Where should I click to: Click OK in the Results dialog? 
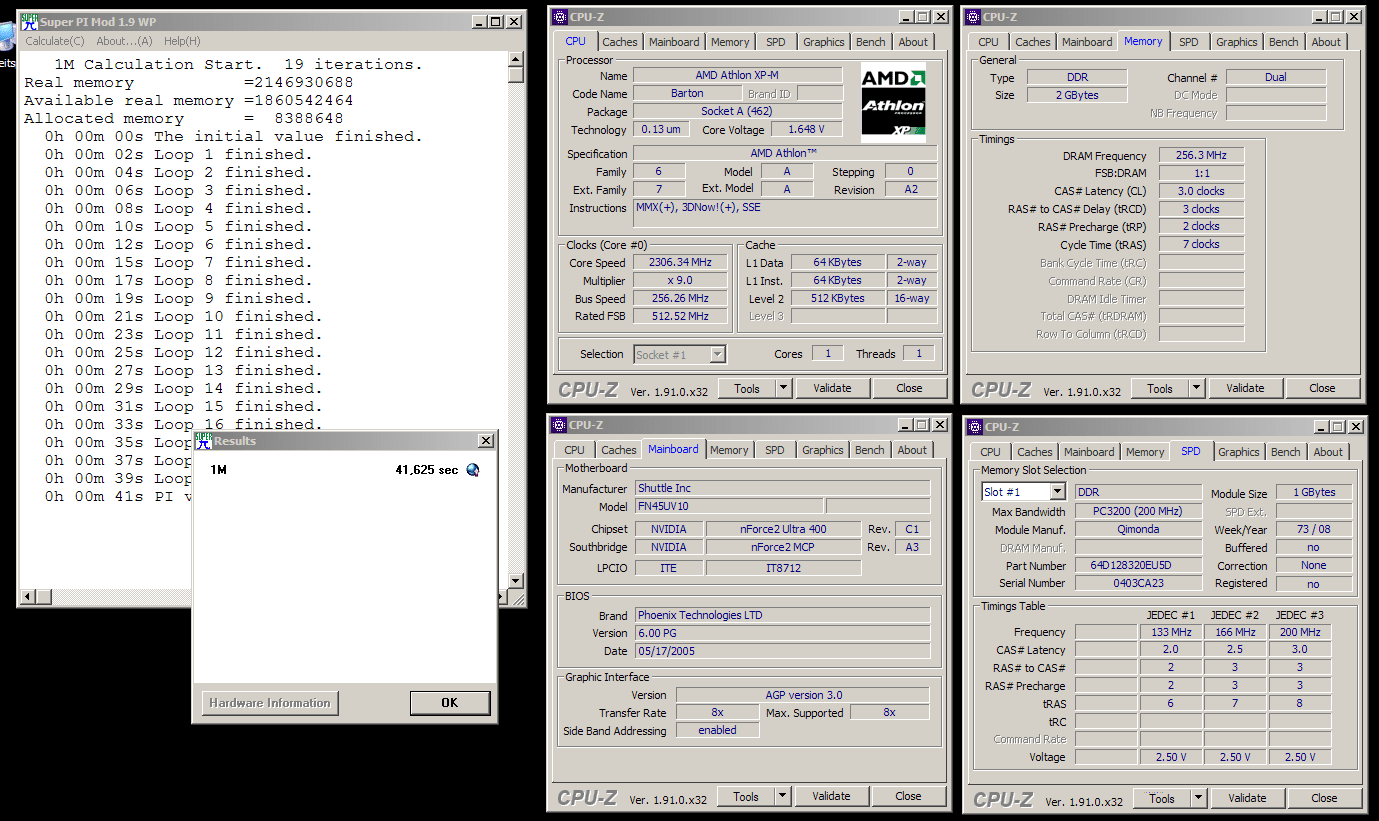pyautogui.click(x=449, y=703)
